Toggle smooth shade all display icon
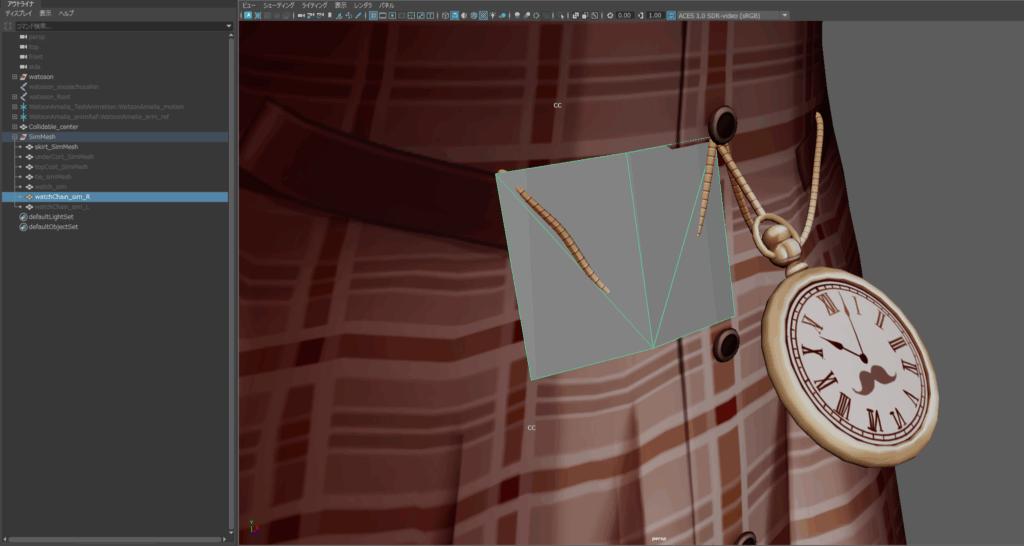The width and height of the screenshot is (1024, 546). tap(455, 15)
